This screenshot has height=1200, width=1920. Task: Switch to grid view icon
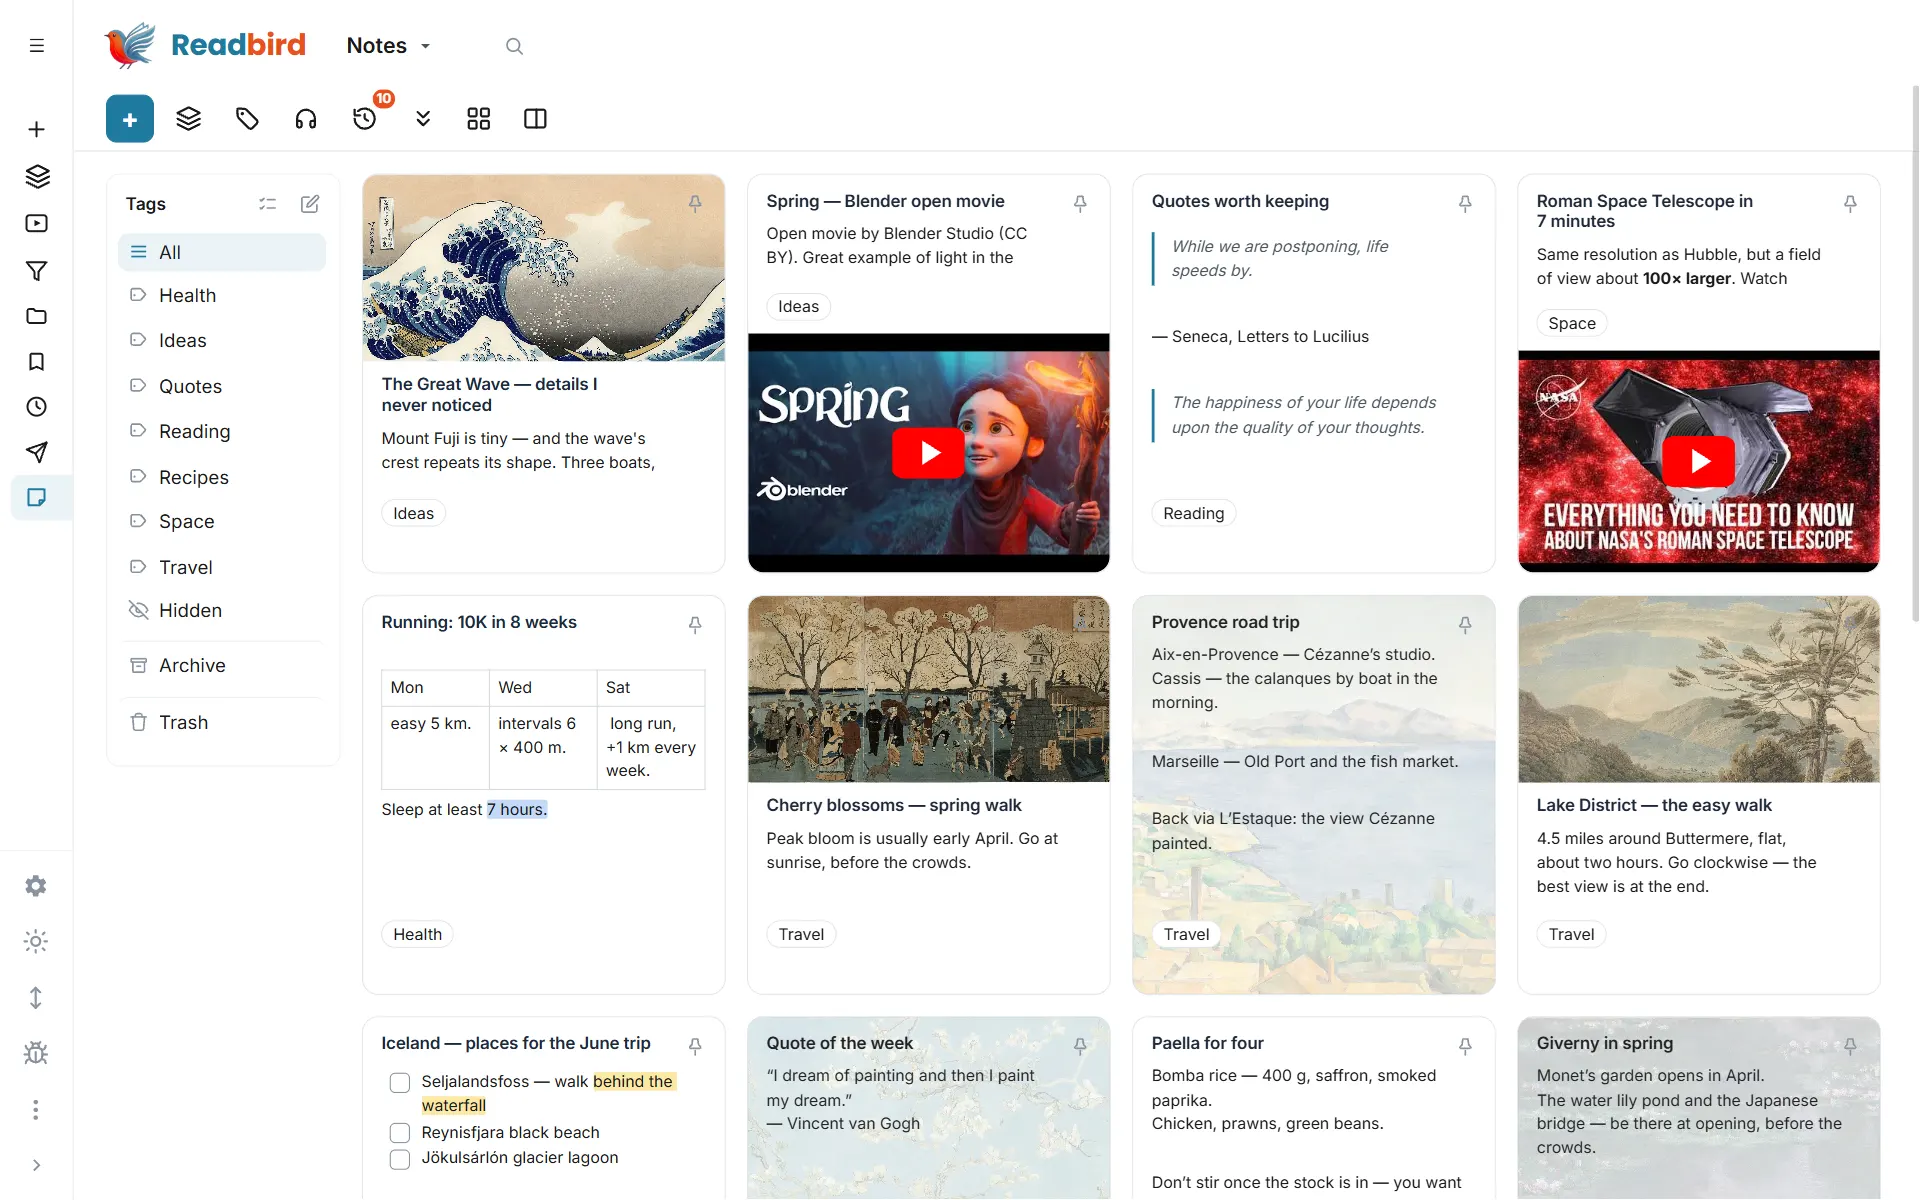(x=479, y=119)
